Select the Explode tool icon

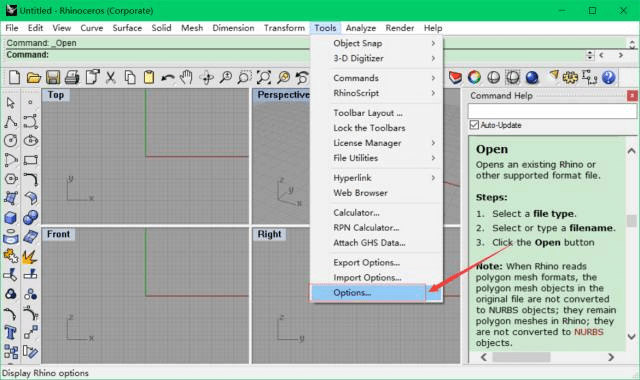click(x=31, y=256)
